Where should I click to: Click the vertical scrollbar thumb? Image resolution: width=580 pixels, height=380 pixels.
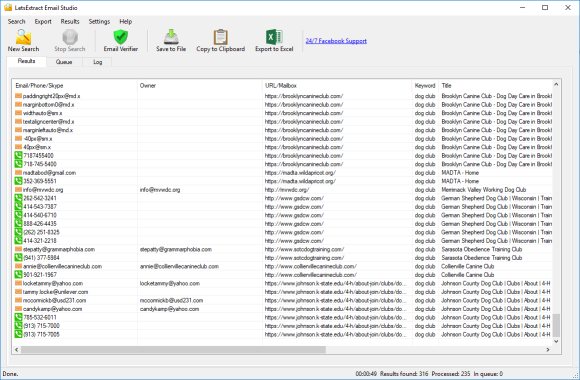(x=556, y=326)
